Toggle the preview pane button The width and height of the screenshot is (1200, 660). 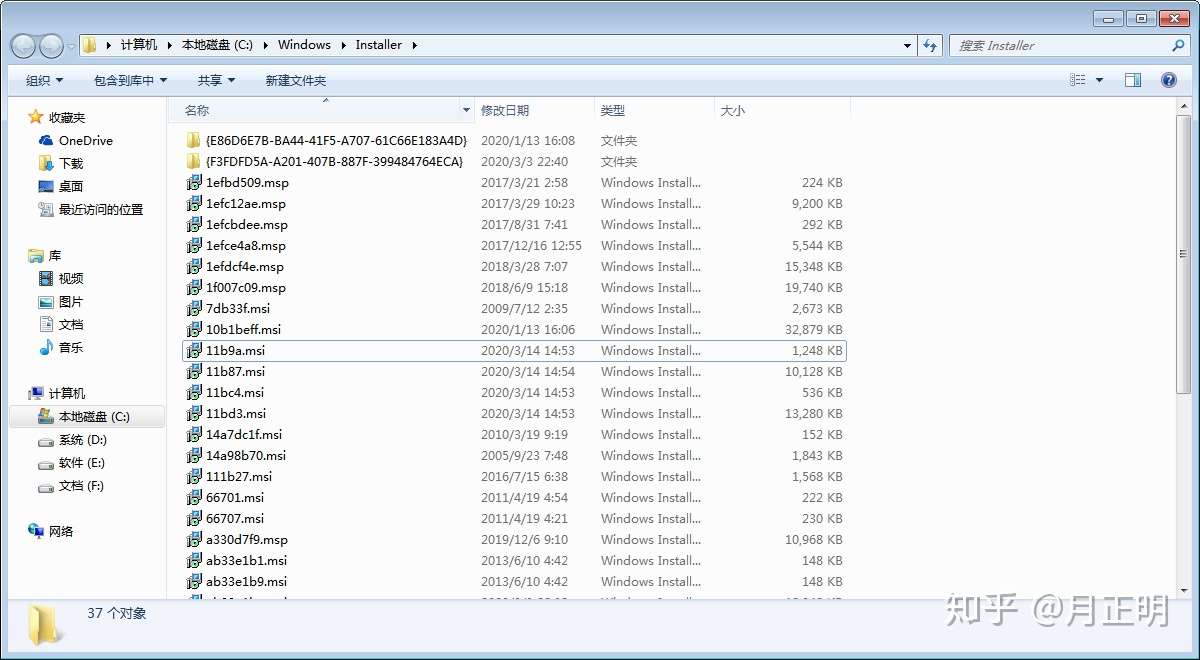(x=1133, y=80)
